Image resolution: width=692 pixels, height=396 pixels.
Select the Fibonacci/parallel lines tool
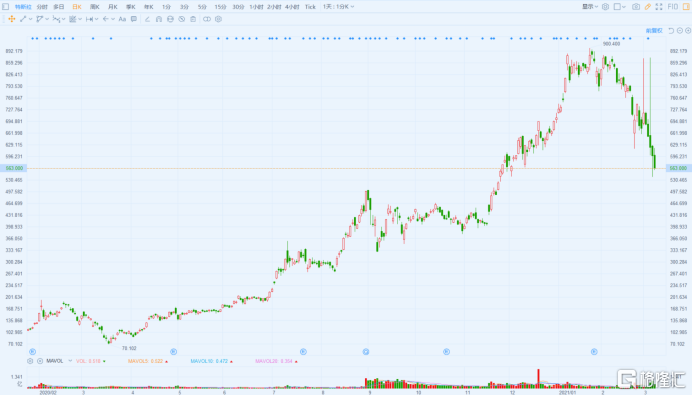72,19
